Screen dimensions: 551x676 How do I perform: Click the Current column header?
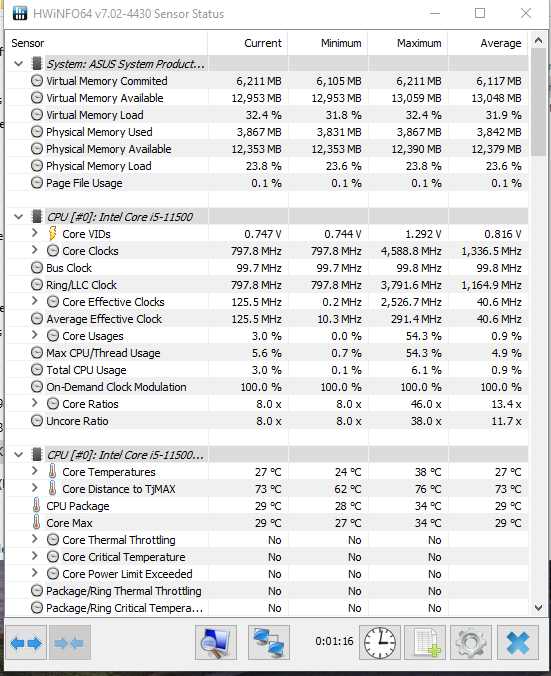pyautogui.click(x=248, y=43)
